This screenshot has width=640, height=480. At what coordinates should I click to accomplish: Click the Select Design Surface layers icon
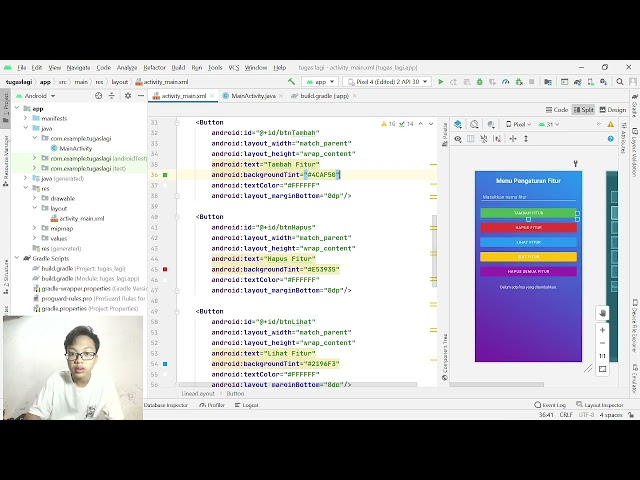click(458, 124)
